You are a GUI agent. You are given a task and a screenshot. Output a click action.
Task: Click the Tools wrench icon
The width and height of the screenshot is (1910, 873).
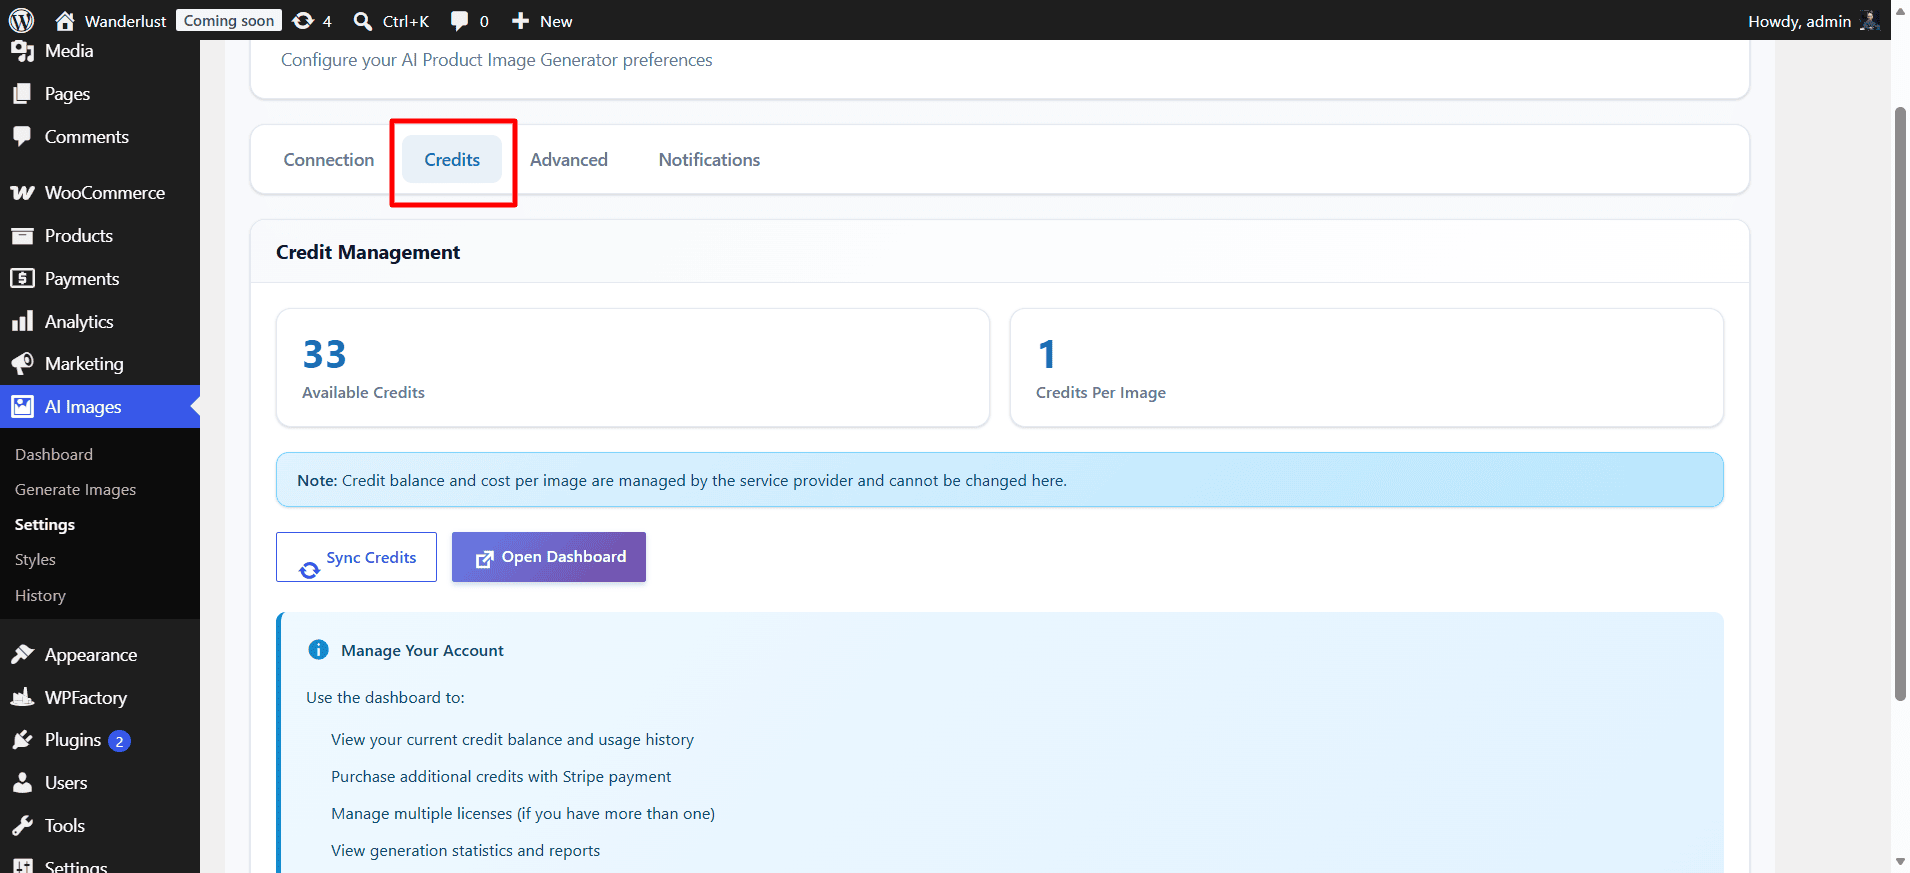point(22,826)
